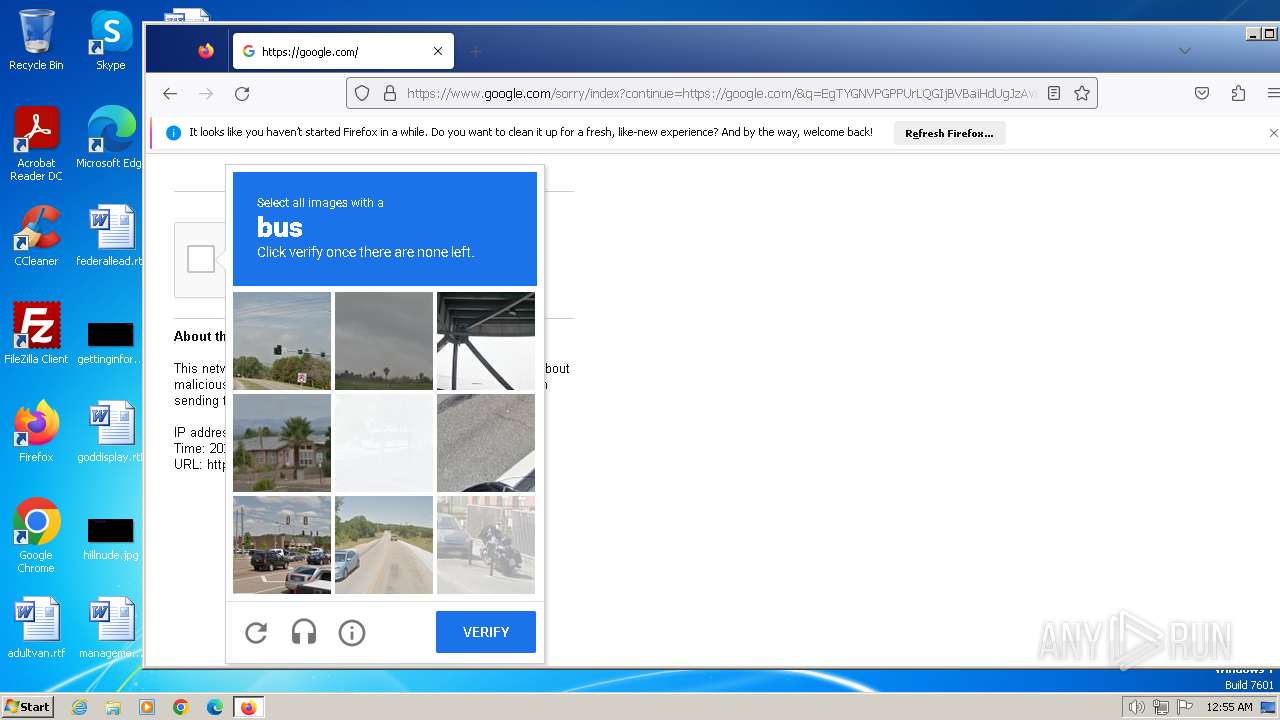The height and width of the screenshot is (720, 1280).
Task: Dismiss the refresh Firefox notification bar
Action: [1273, 133]
